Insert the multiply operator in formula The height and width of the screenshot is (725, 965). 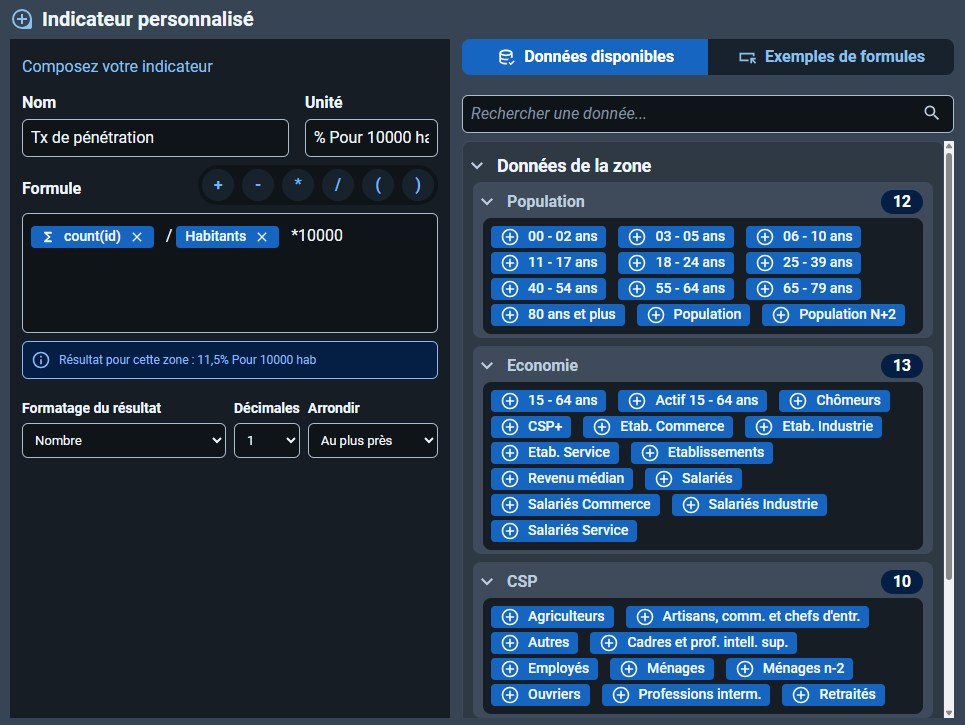click(298, 185)
